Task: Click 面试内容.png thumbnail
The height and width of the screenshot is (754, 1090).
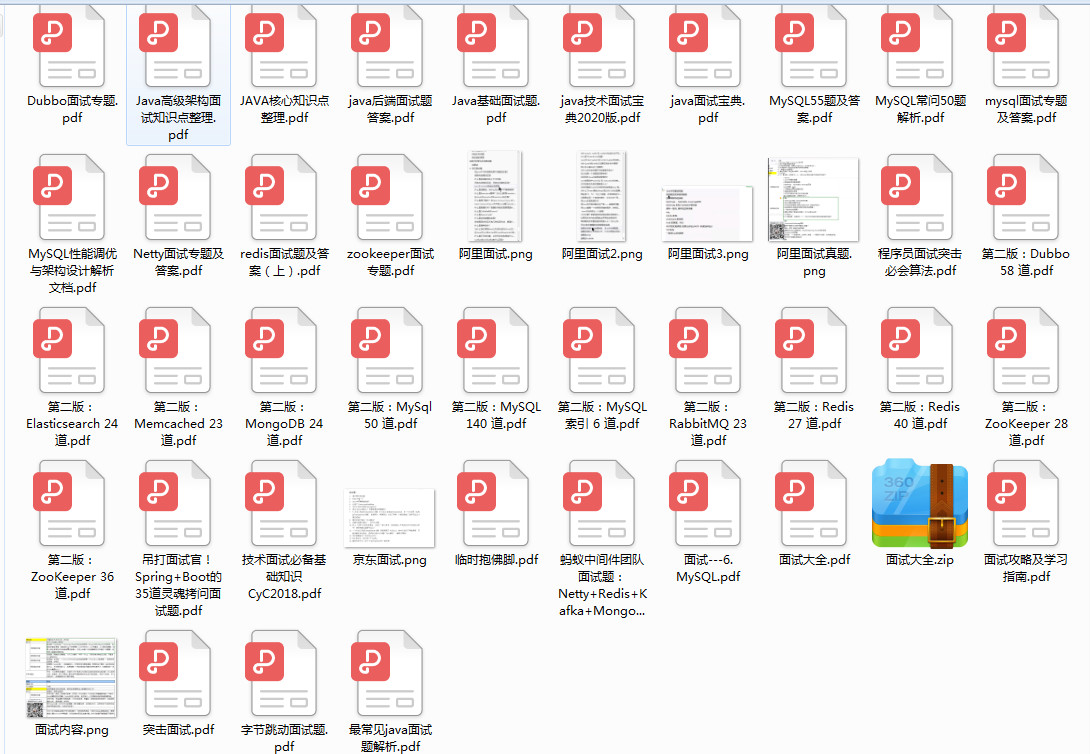Action: 72,678
